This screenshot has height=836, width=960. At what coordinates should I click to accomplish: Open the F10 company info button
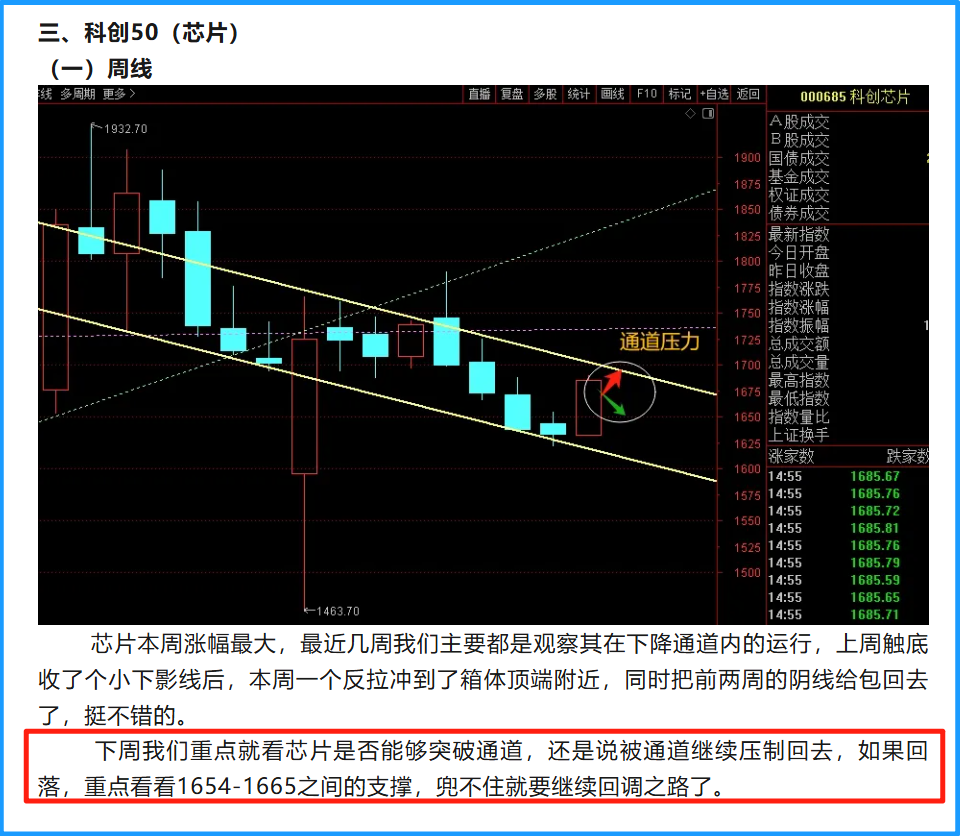(x=647, y=94)
